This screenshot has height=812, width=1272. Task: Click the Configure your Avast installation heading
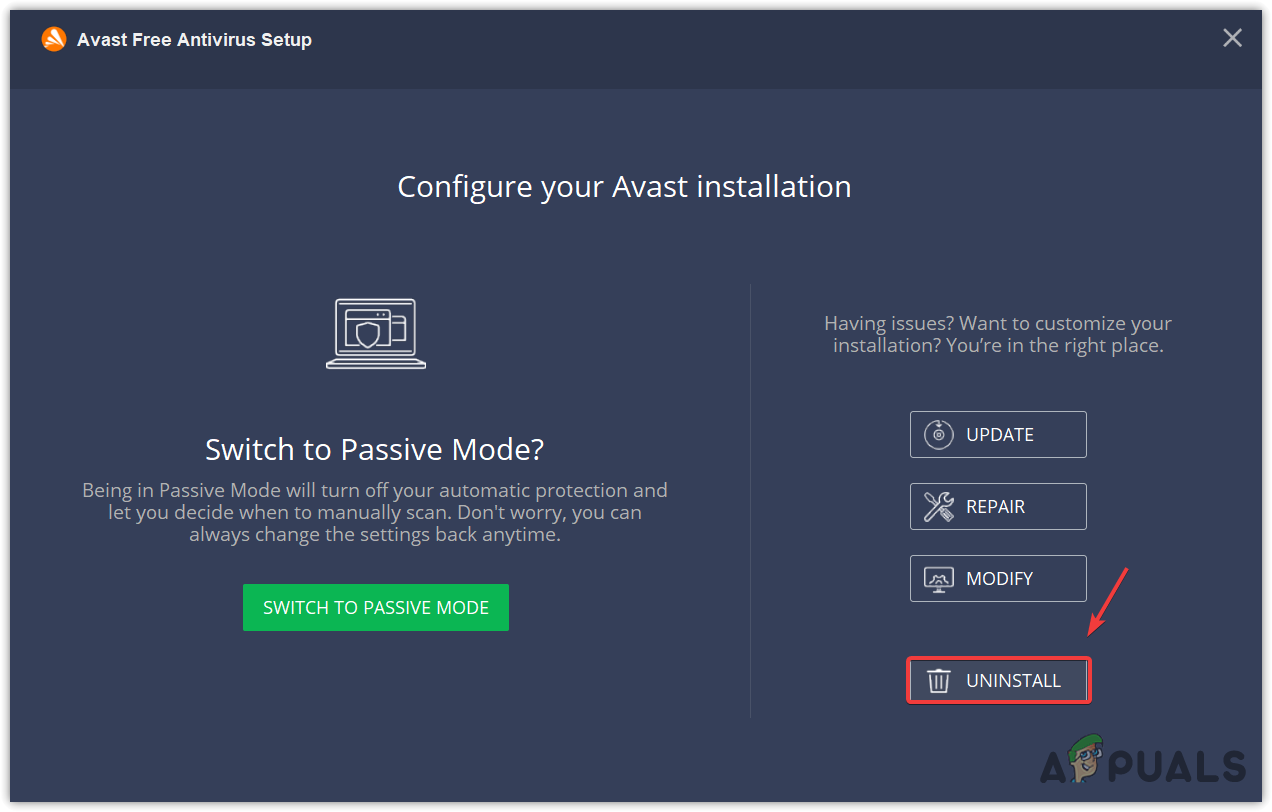(x=624, y=186)
